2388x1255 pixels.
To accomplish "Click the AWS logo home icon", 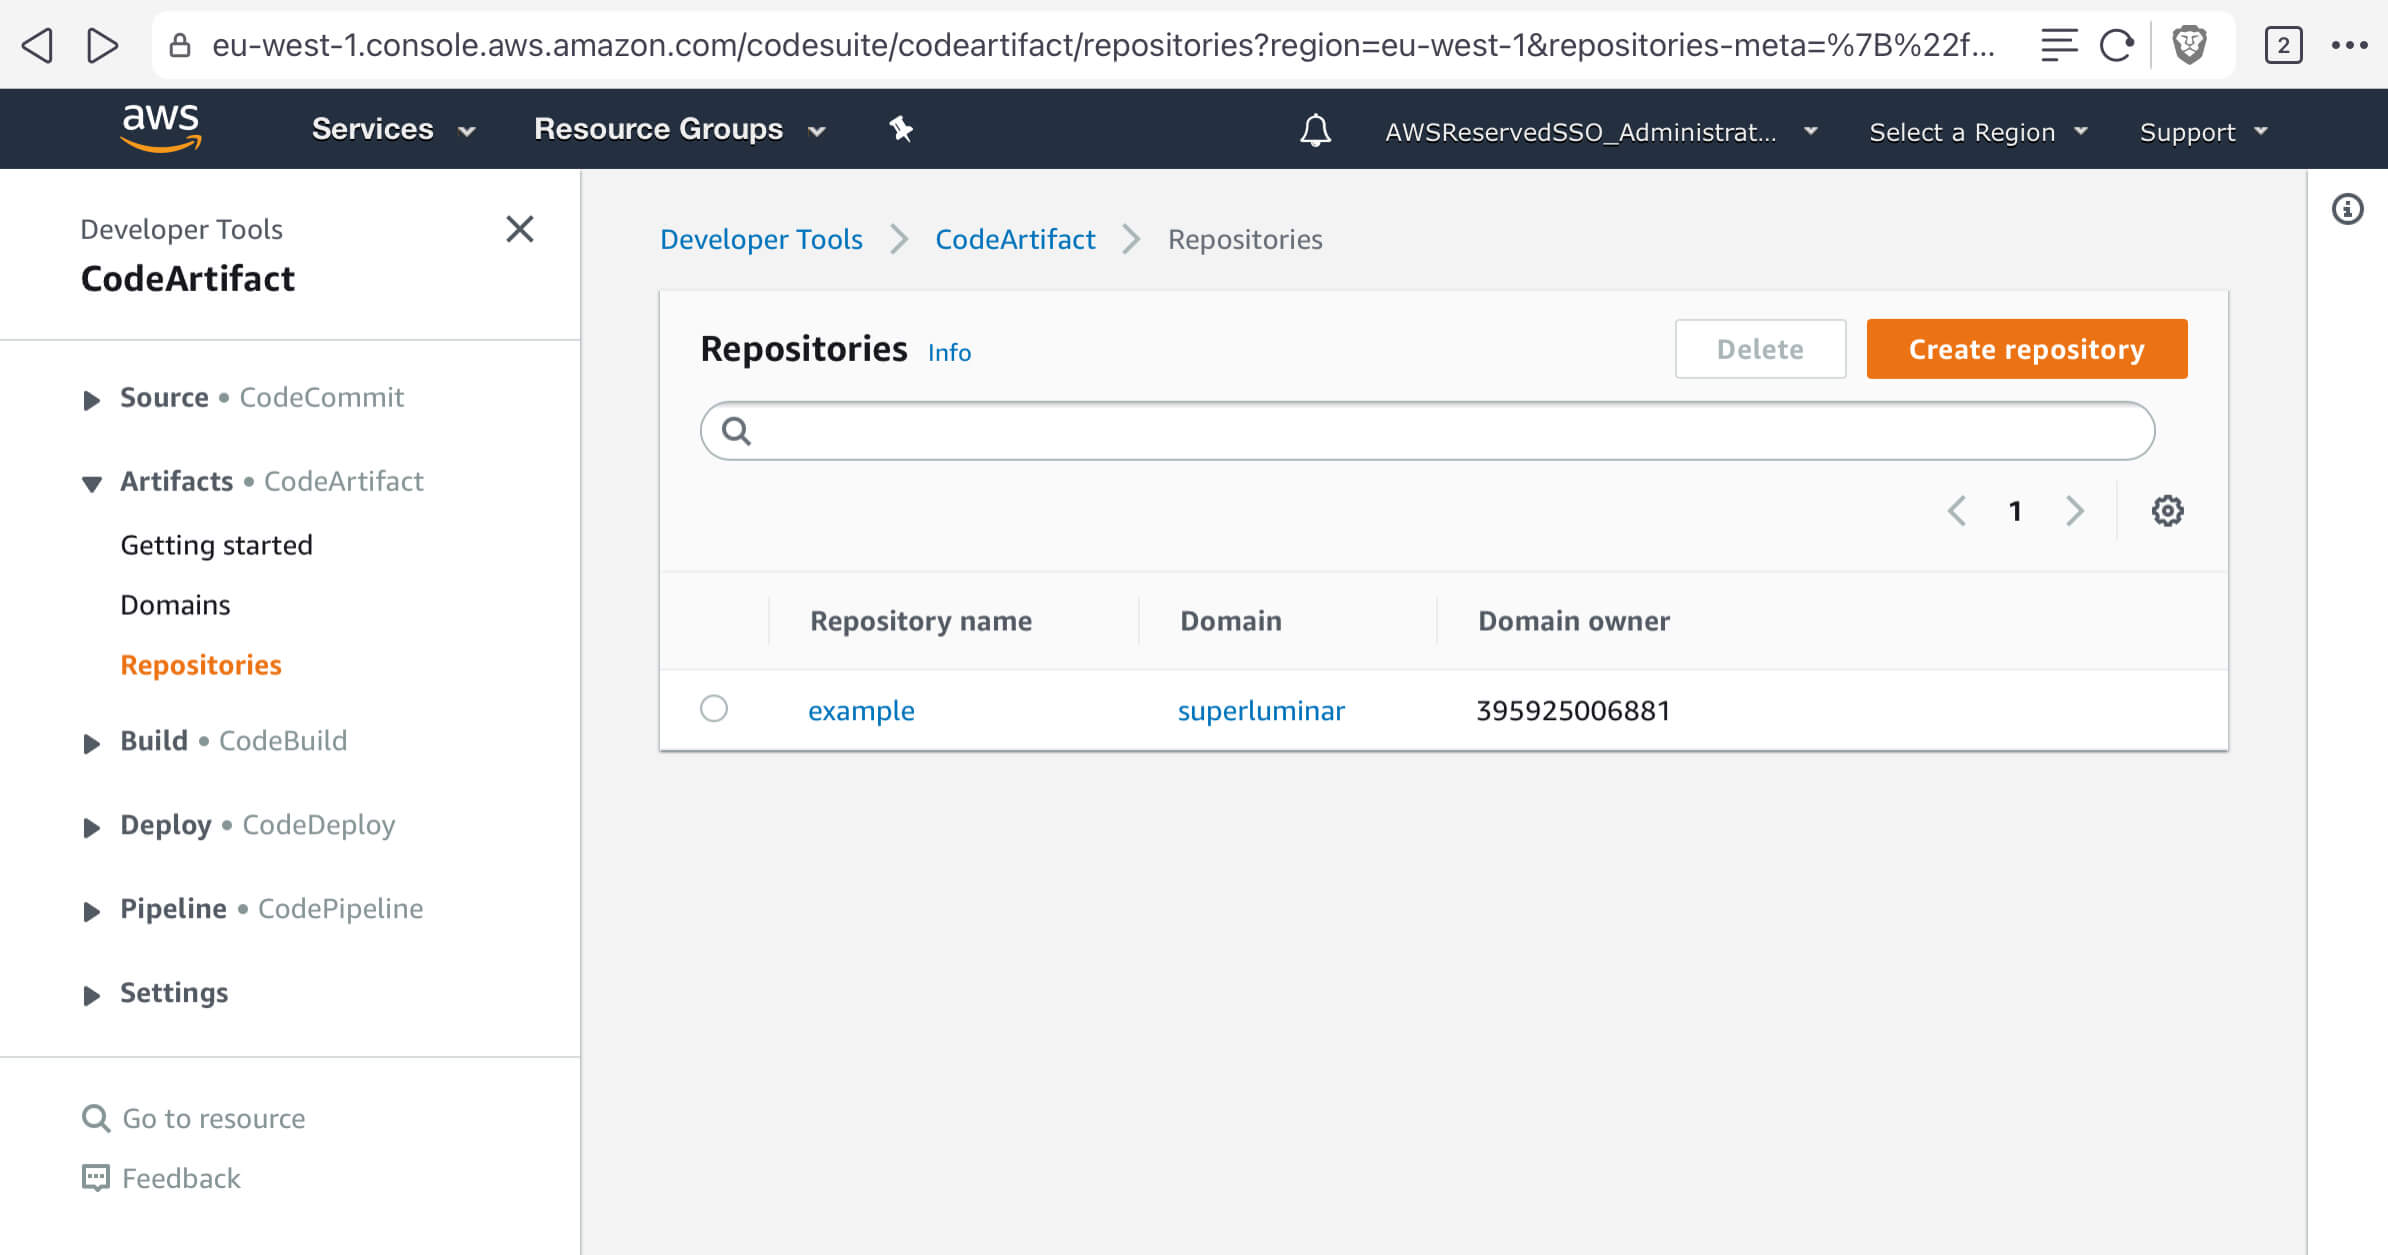I will (161, 128).
